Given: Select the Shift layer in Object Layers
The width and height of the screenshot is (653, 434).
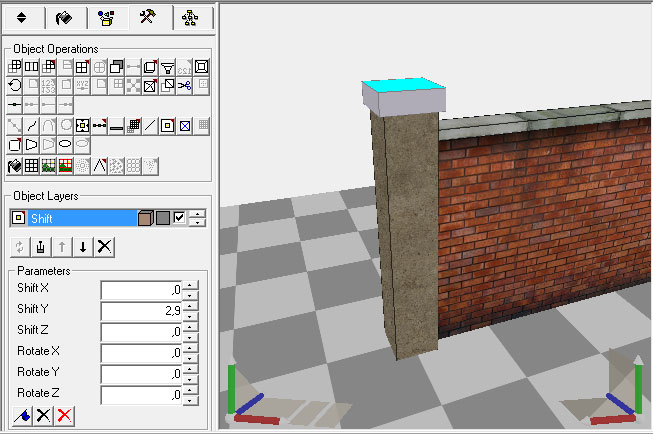Looking at the screenshot, I should point(70,218).
